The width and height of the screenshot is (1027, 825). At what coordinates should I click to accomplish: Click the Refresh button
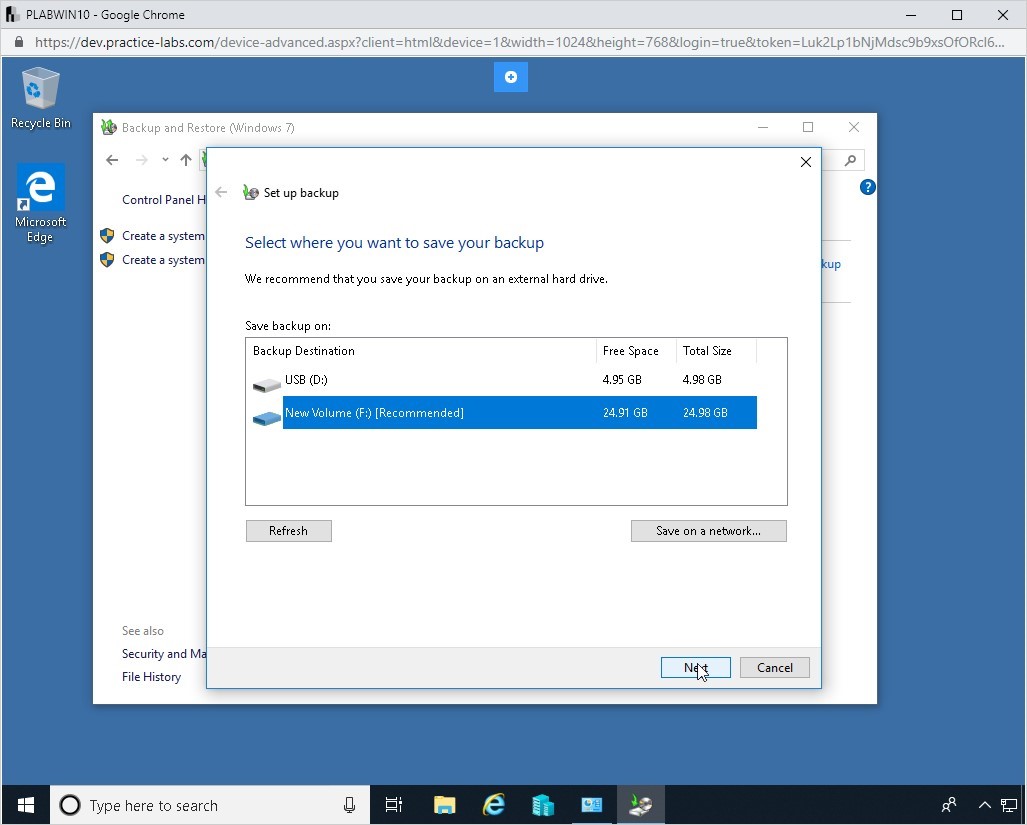pyautogui.click(x=289, y=531)
